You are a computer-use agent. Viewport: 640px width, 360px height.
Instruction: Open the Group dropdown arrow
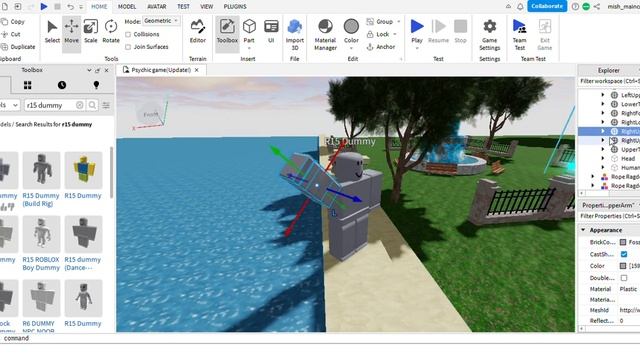point(398,22)
